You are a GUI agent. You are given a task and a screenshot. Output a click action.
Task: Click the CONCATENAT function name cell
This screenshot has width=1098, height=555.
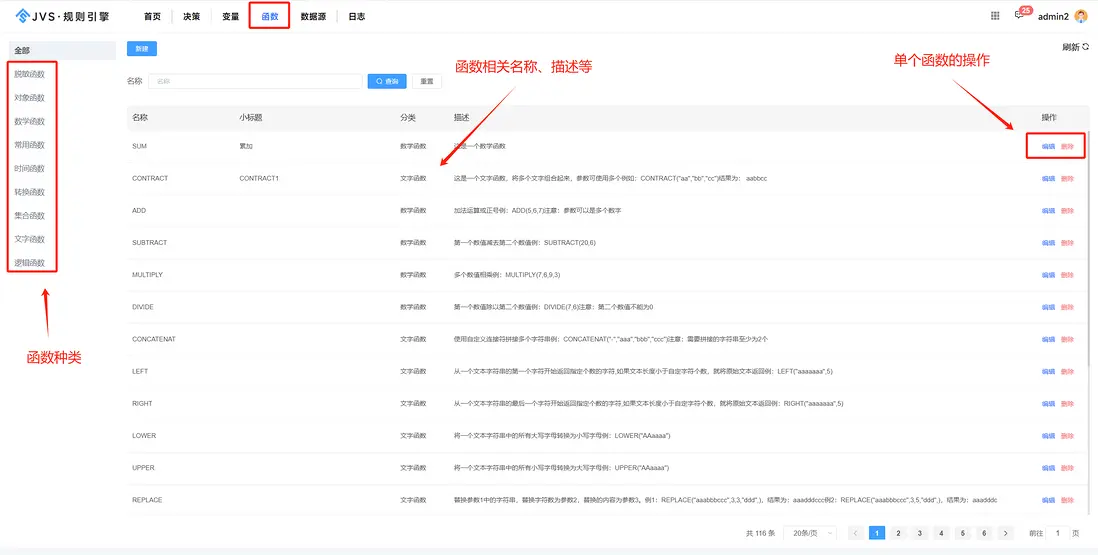click(153, 339)
